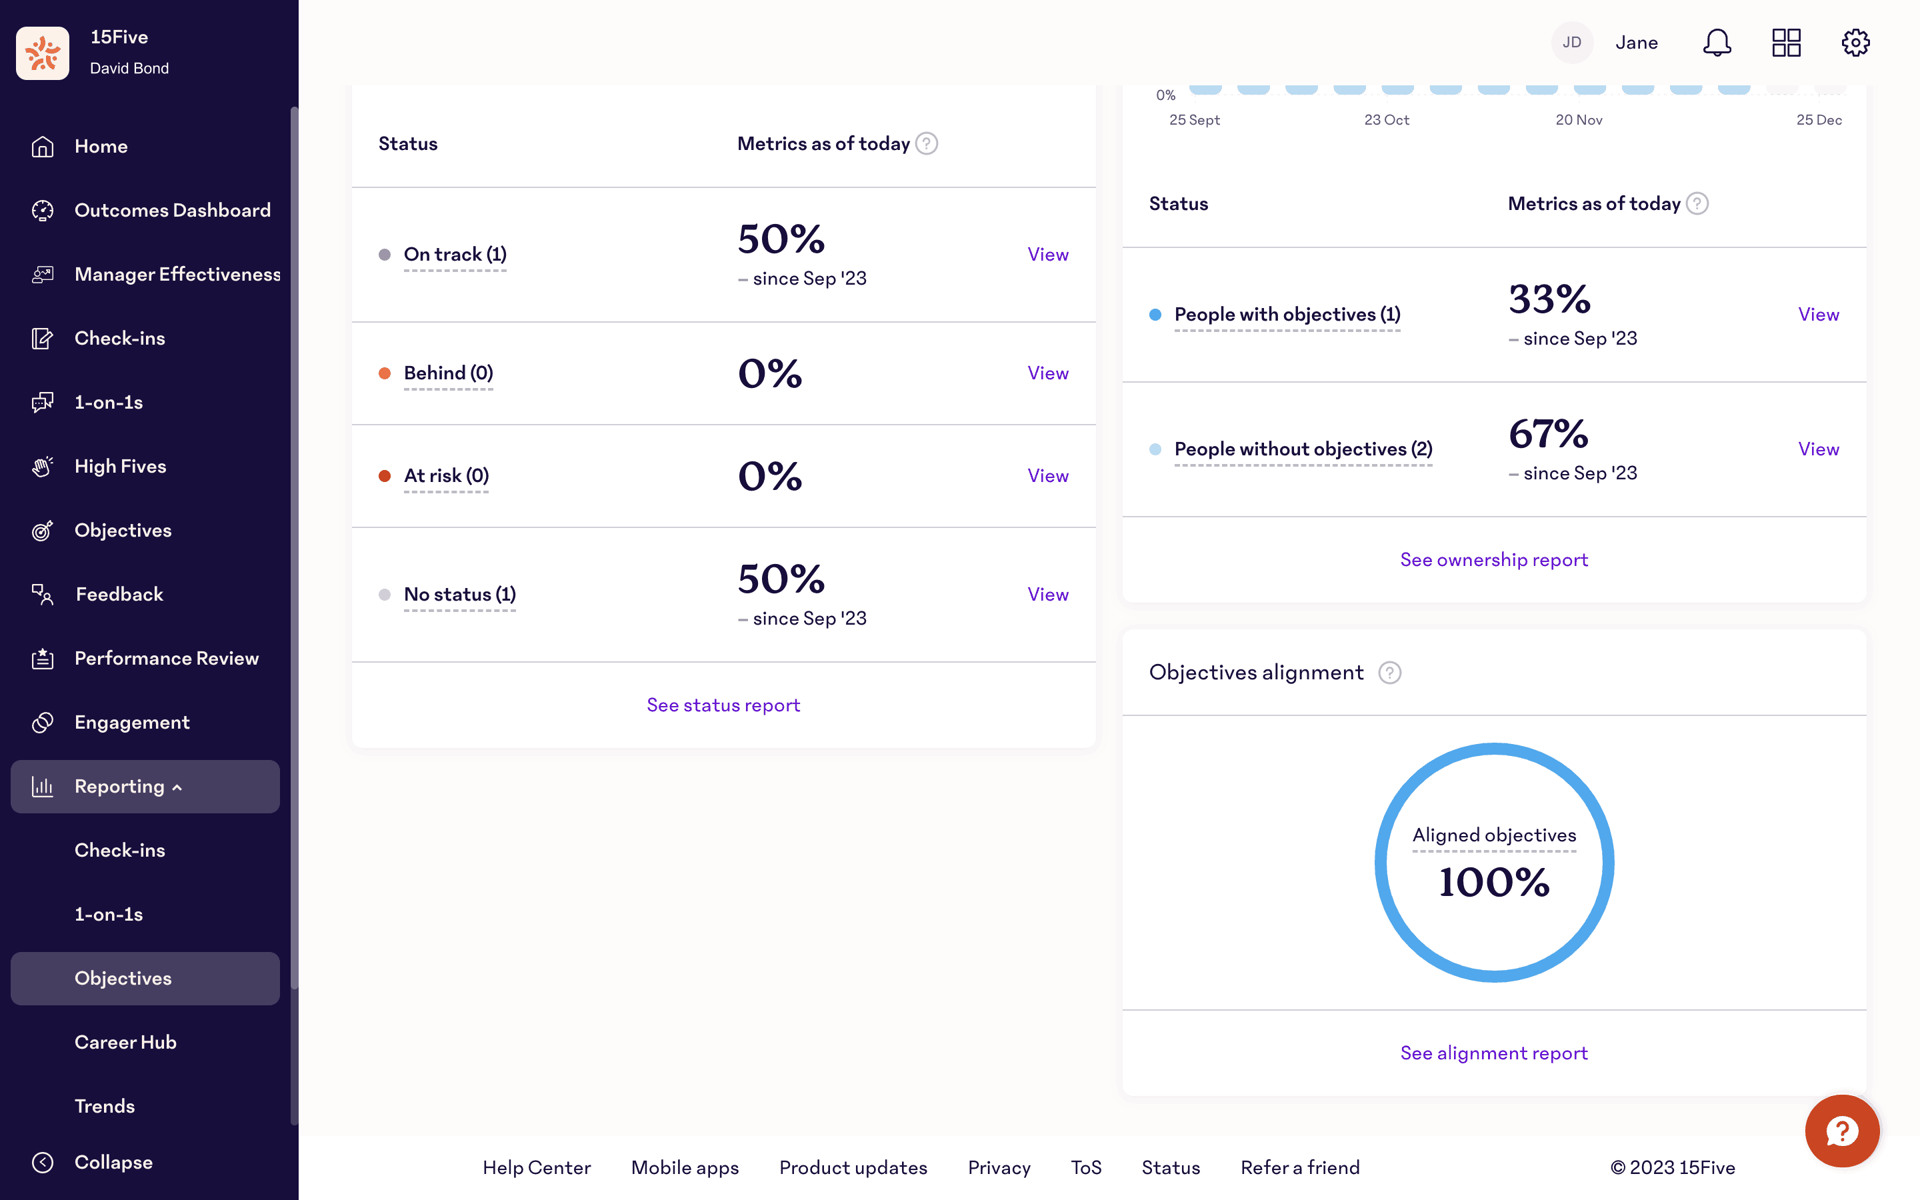Open See status report link
Screen dimensions: 1920x1200
[723, 705]
